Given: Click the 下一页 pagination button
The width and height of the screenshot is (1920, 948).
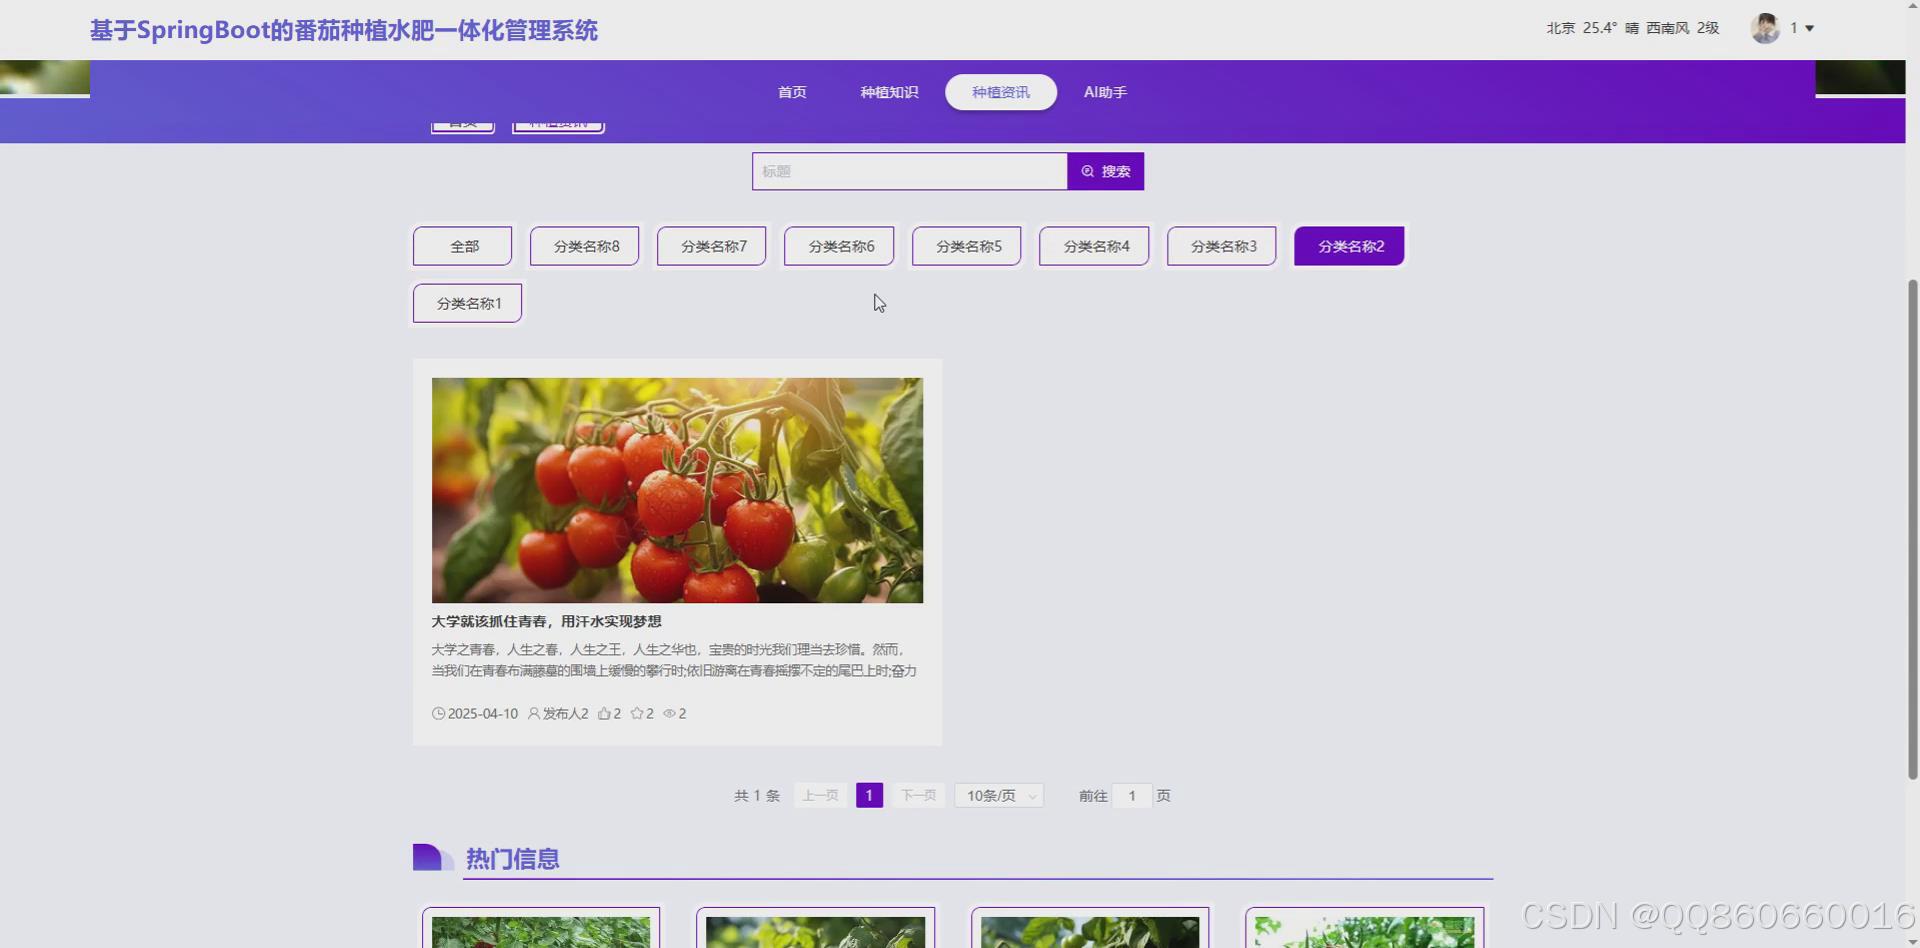Looking at the screenshot, I should point(918,796).
